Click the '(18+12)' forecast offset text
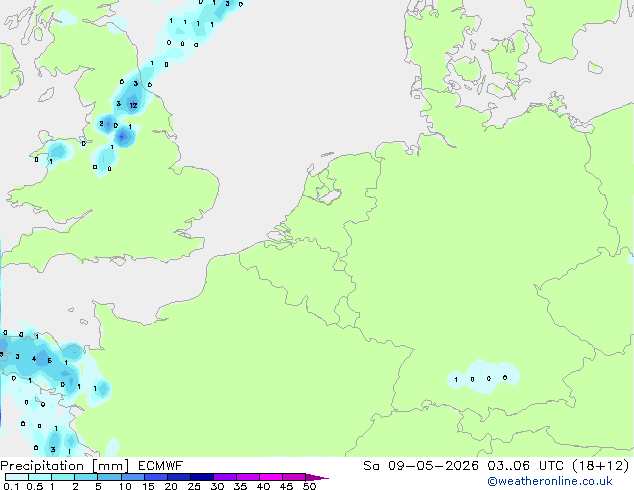 (601, 466)
